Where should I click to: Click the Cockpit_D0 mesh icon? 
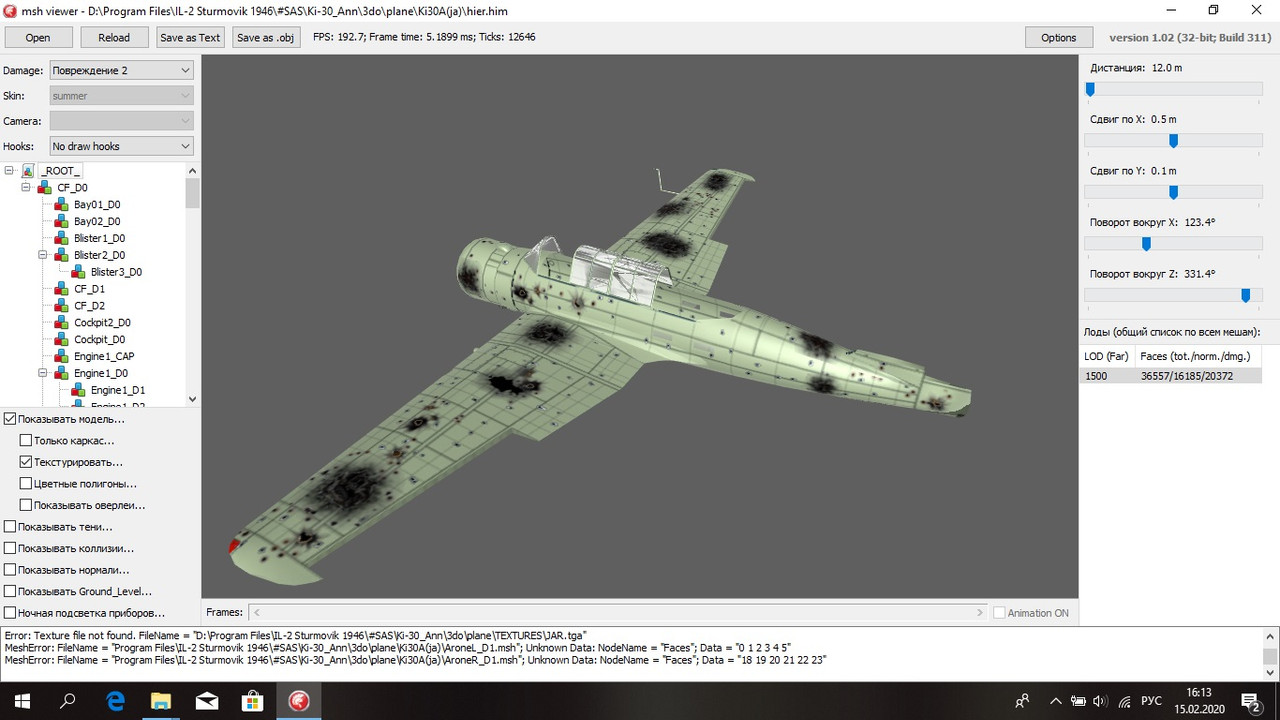62,340
